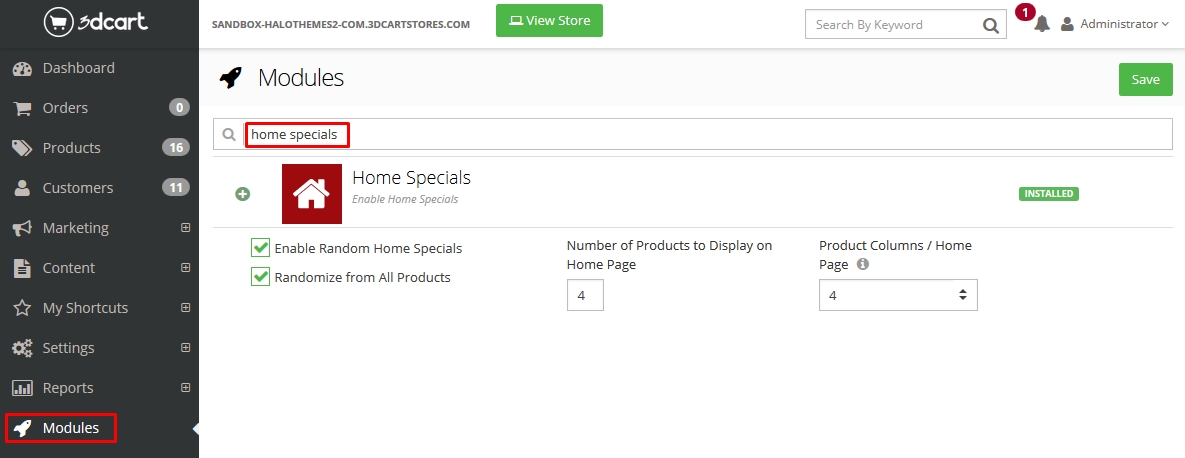Click the View Store button
Image resolution: width=1185 pixels, height=458 pixels.
(549, 21)
